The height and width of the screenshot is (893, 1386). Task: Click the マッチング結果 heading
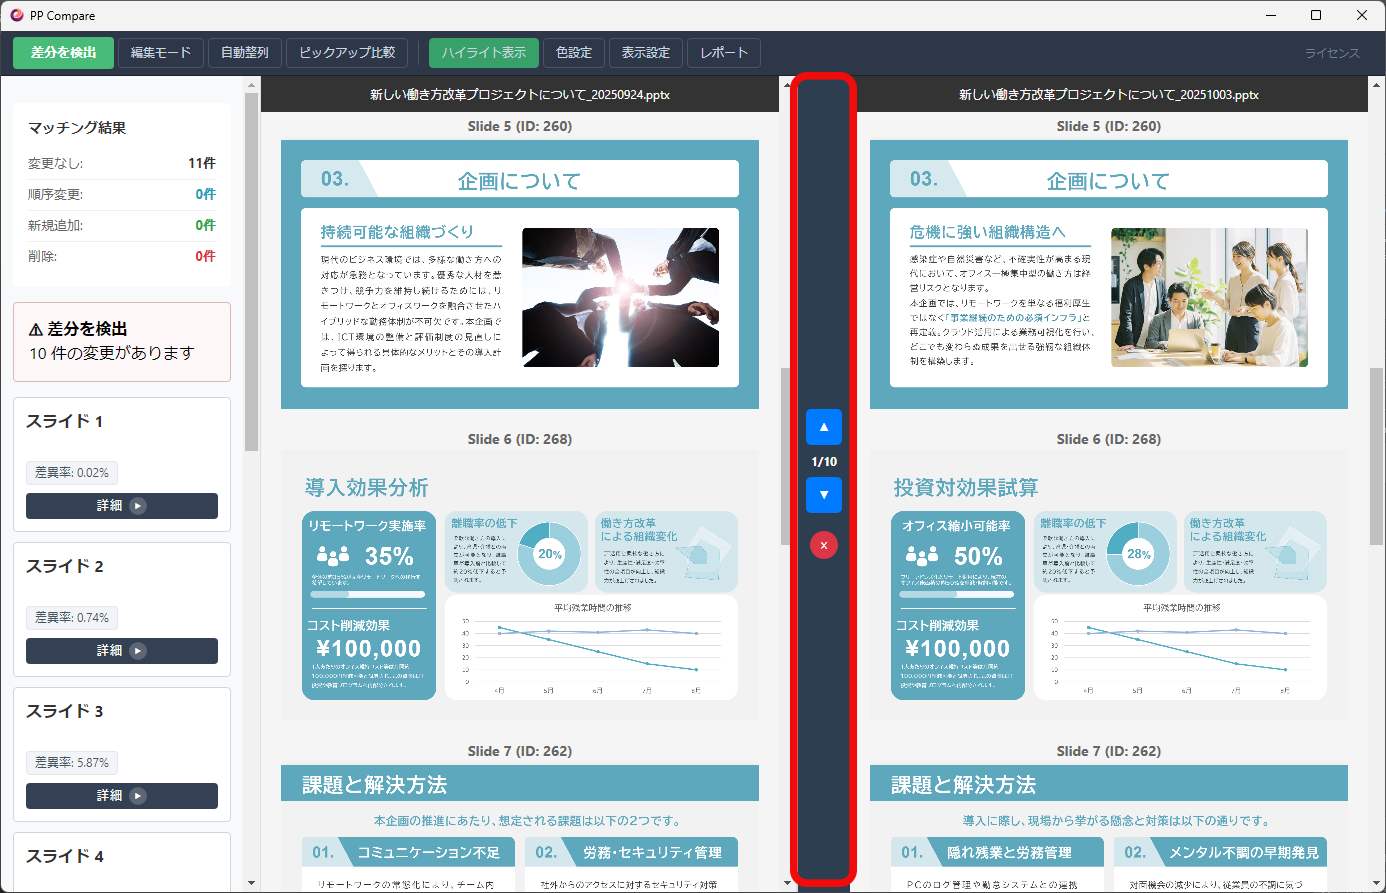coord(77,128)
